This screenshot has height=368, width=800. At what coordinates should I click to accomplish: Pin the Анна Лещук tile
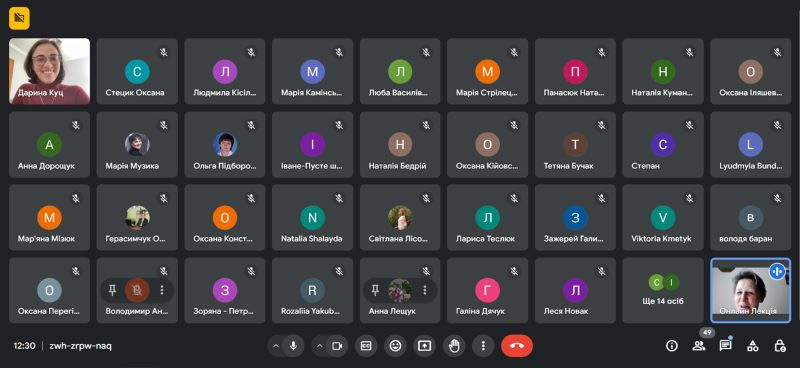pos(376,290)
